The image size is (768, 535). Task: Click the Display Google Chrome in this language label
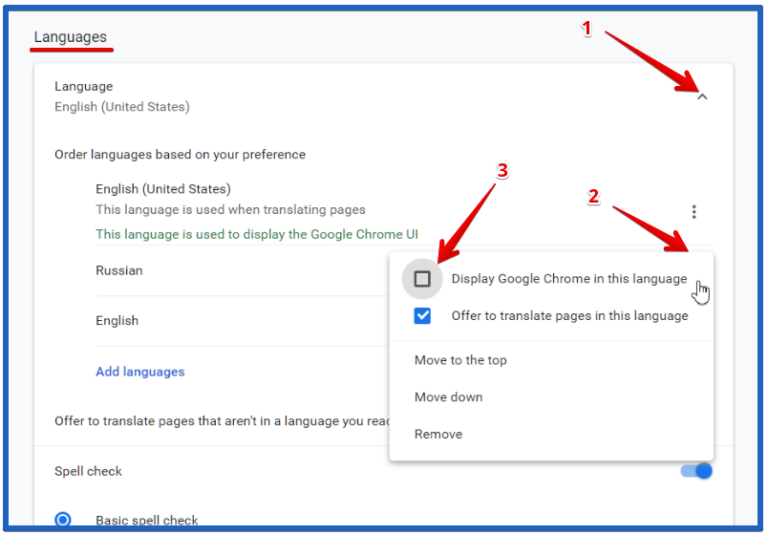pyautogui.click(x=569, y=279)
